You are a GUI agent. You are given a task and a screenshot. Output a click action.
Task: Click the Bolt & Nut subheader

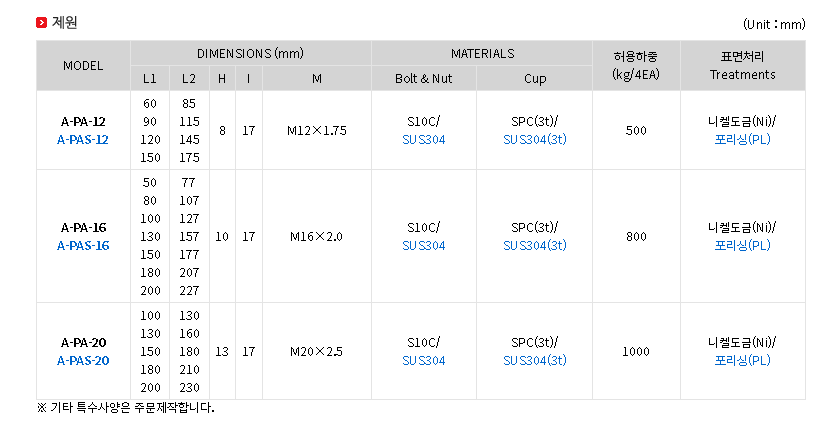click(x=424, y=78)
